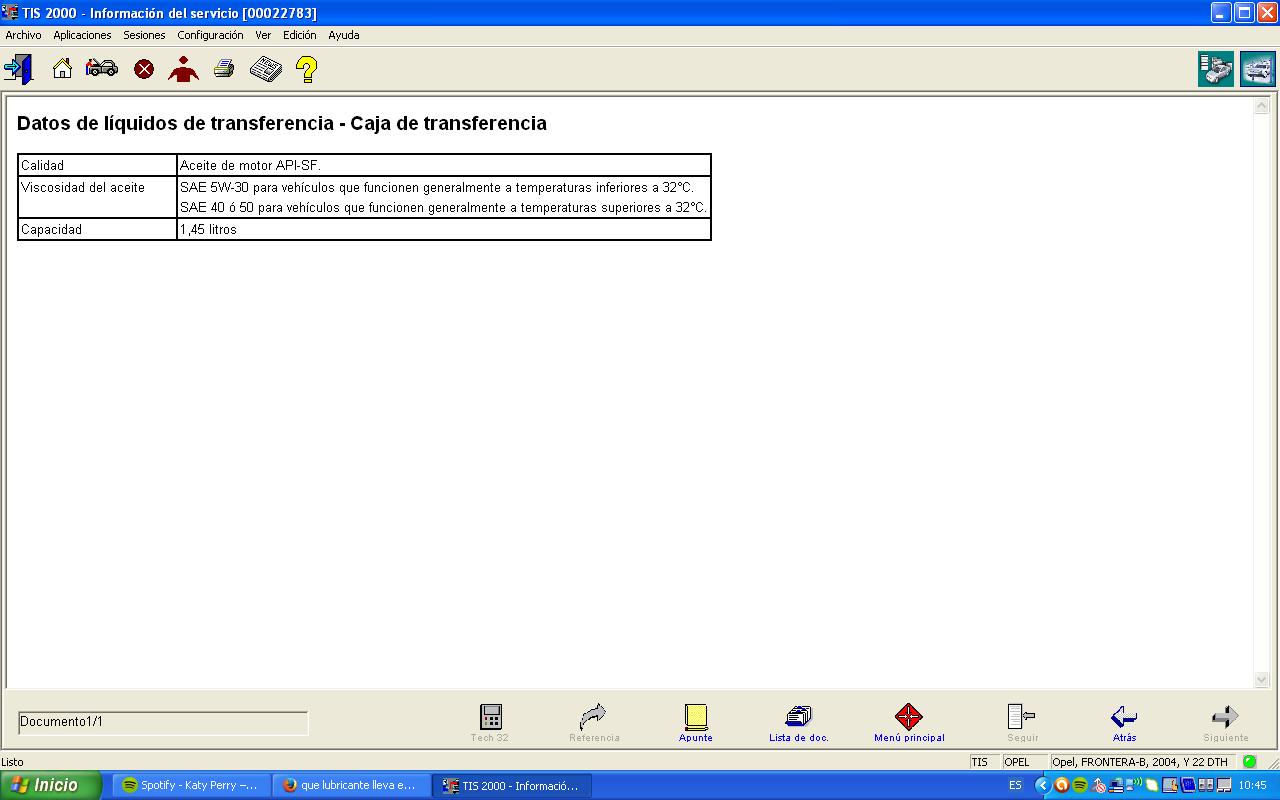Switch to the Firefox taskbar window

(x=351, y=785)
